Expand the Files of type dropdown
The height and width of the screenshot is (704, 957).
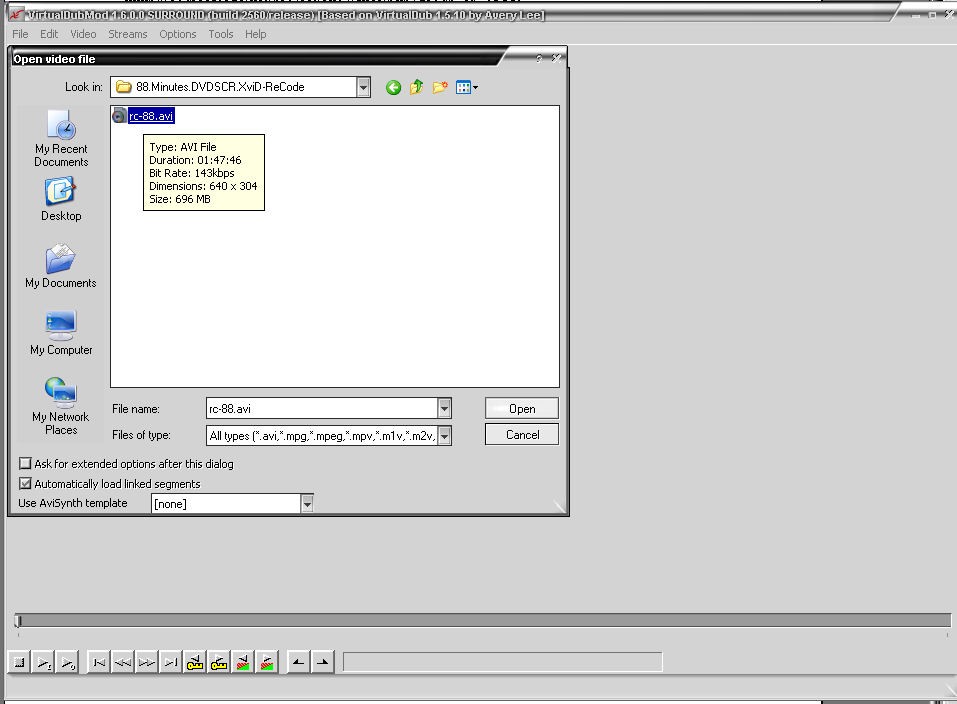444,435
